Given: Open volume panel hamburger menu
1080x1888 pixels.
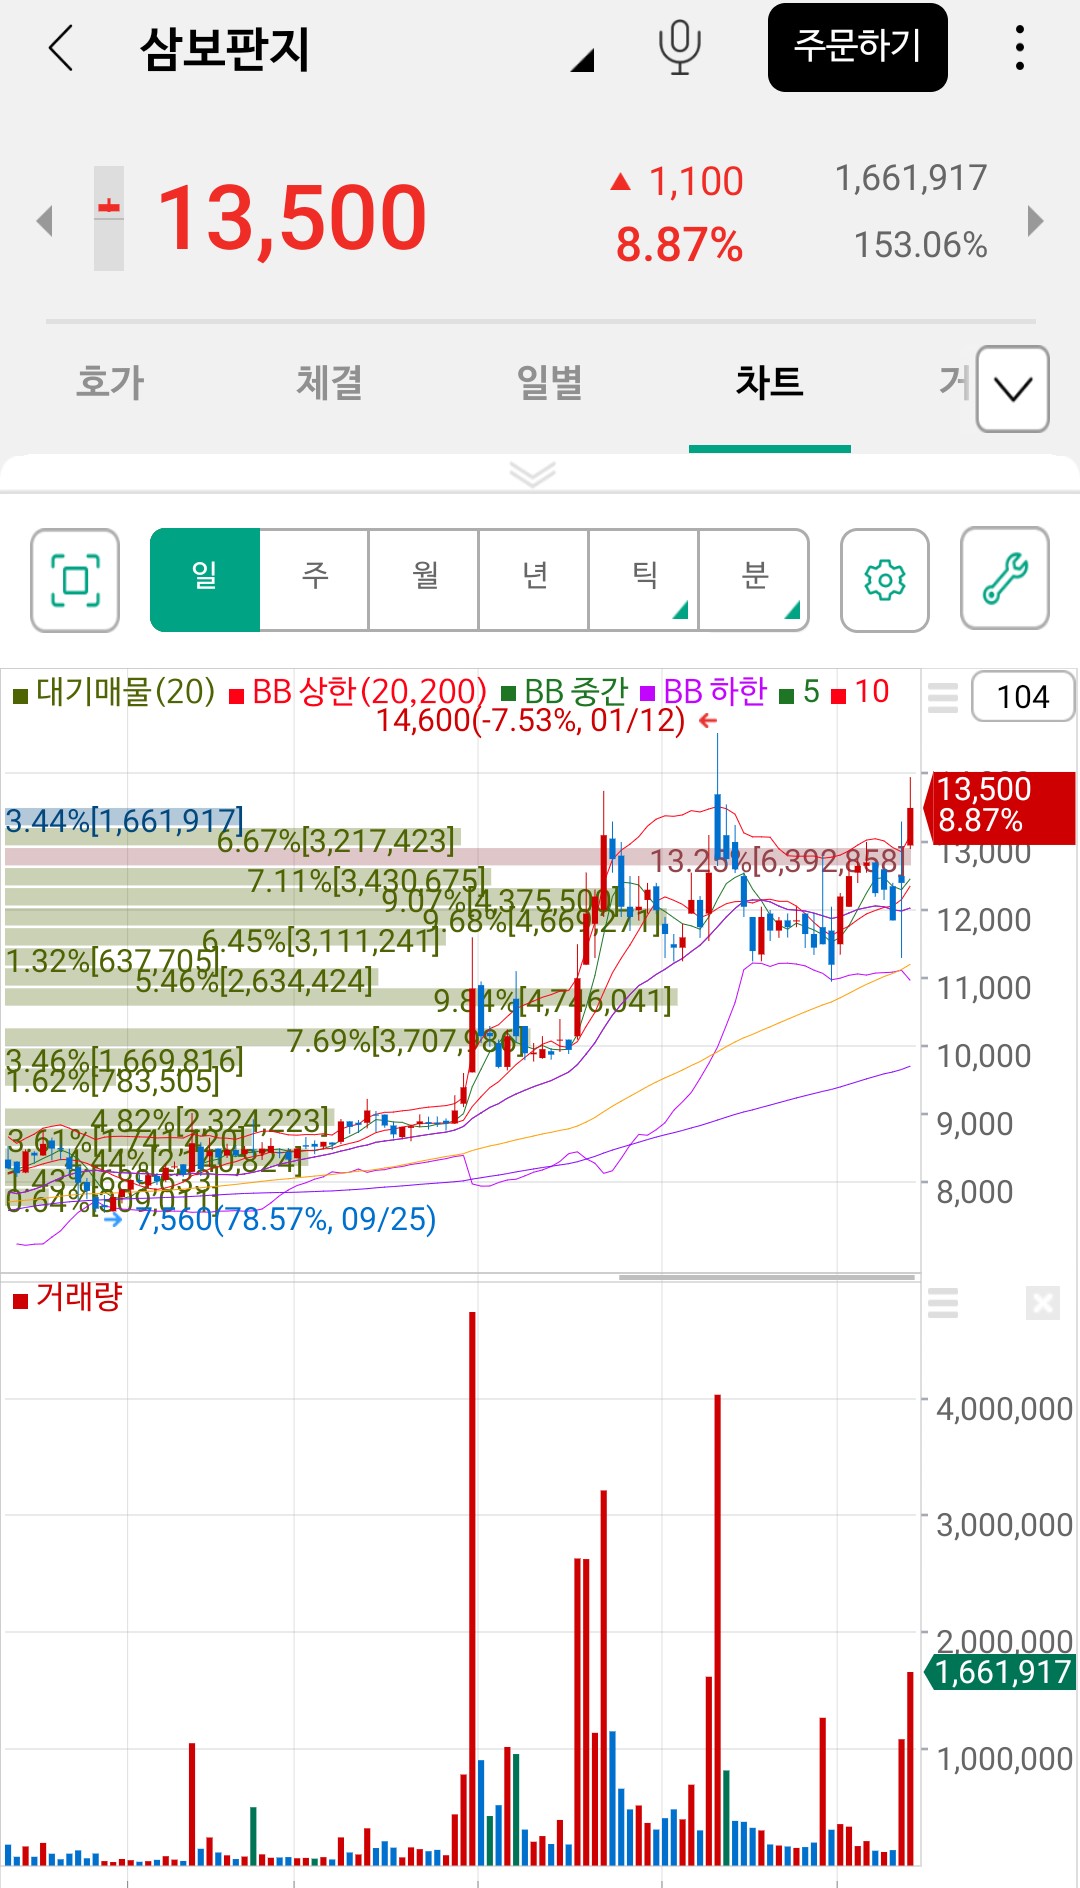Looking at the screenshot, I should (943, 1303).
